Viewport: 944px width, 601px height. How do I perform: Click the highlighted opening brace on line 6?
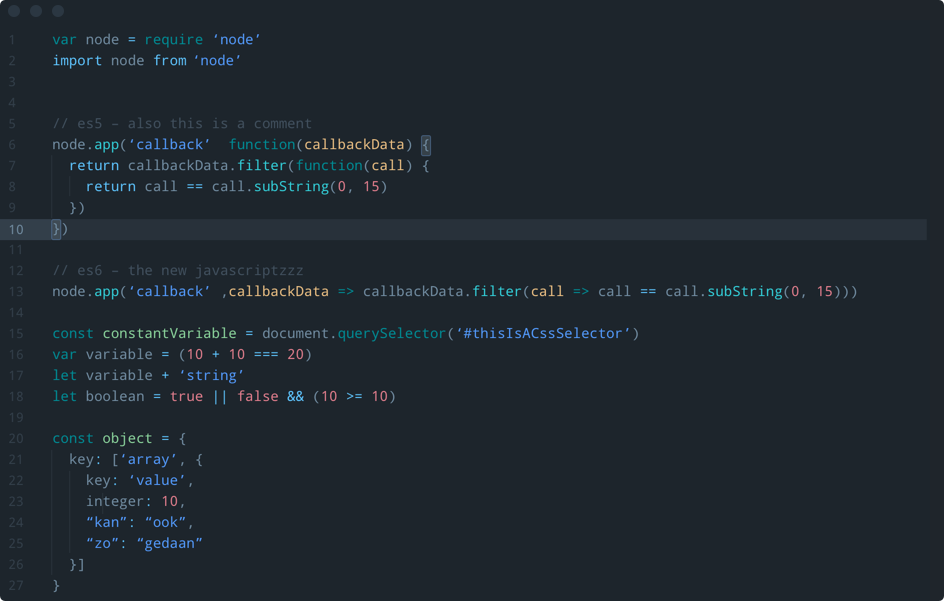click(426, 145)
